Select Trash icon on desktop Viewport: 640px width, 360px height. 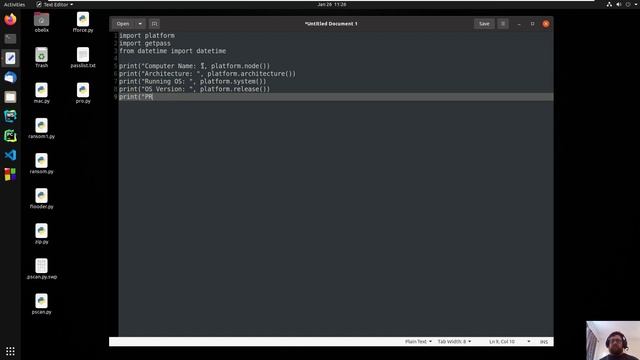(41, 58)
